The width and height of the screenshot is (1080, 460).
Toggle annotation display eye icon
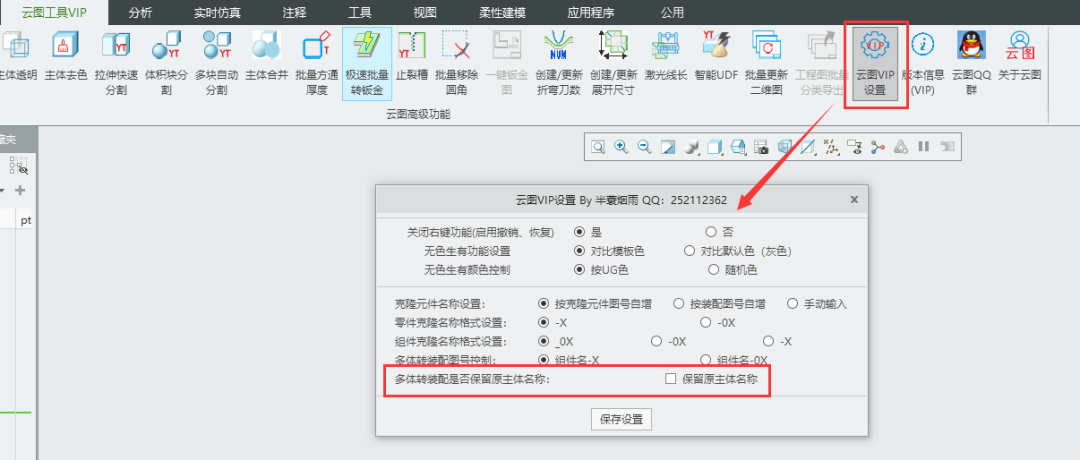(855, 147)
